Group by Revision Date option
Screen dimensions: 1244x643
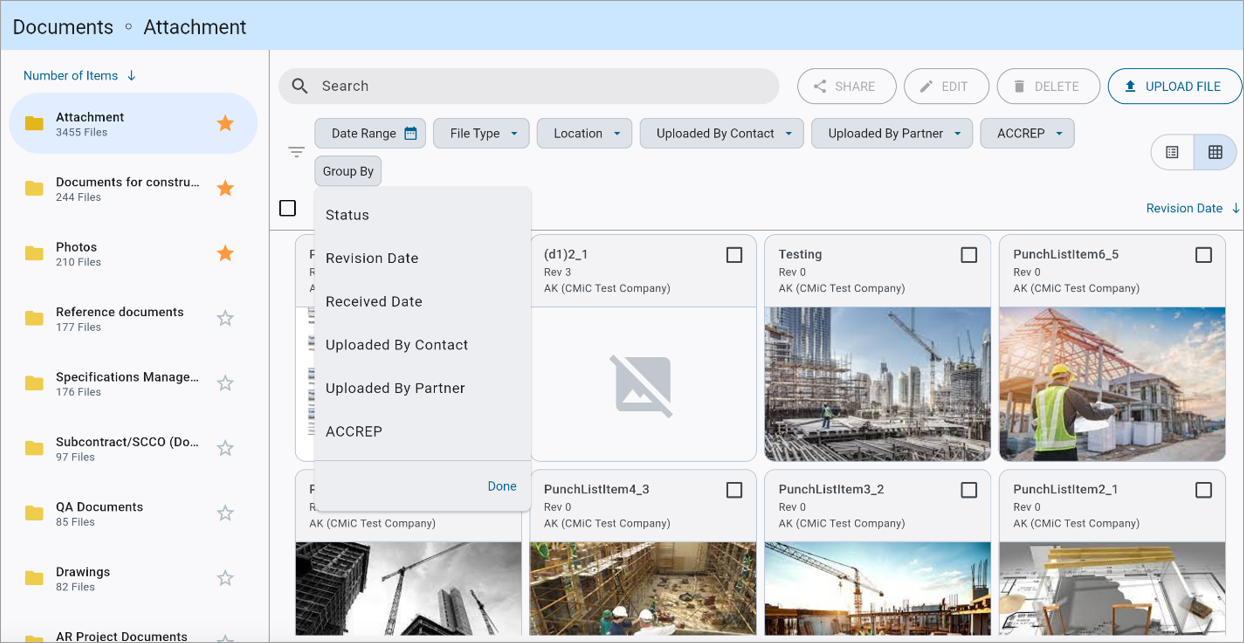(422, 258)
